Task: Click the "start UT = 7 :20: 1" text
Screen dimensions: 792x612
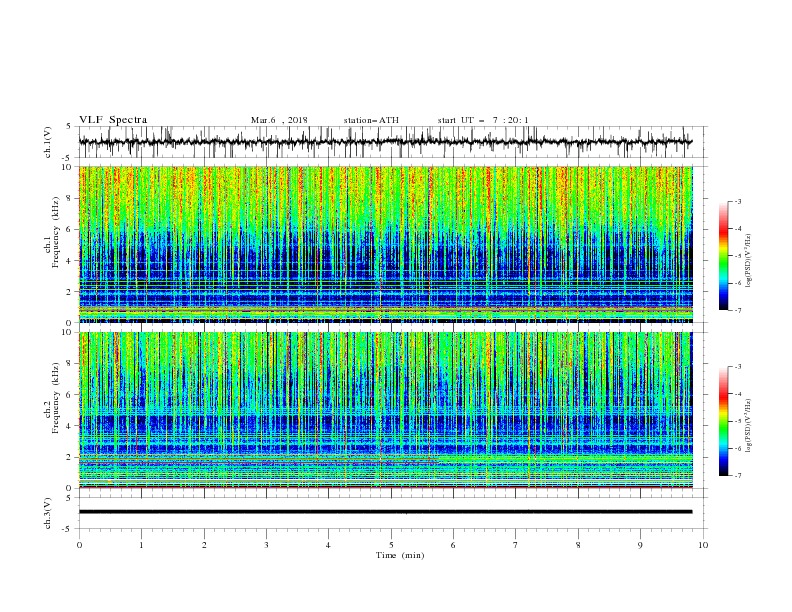Action: 483,120
